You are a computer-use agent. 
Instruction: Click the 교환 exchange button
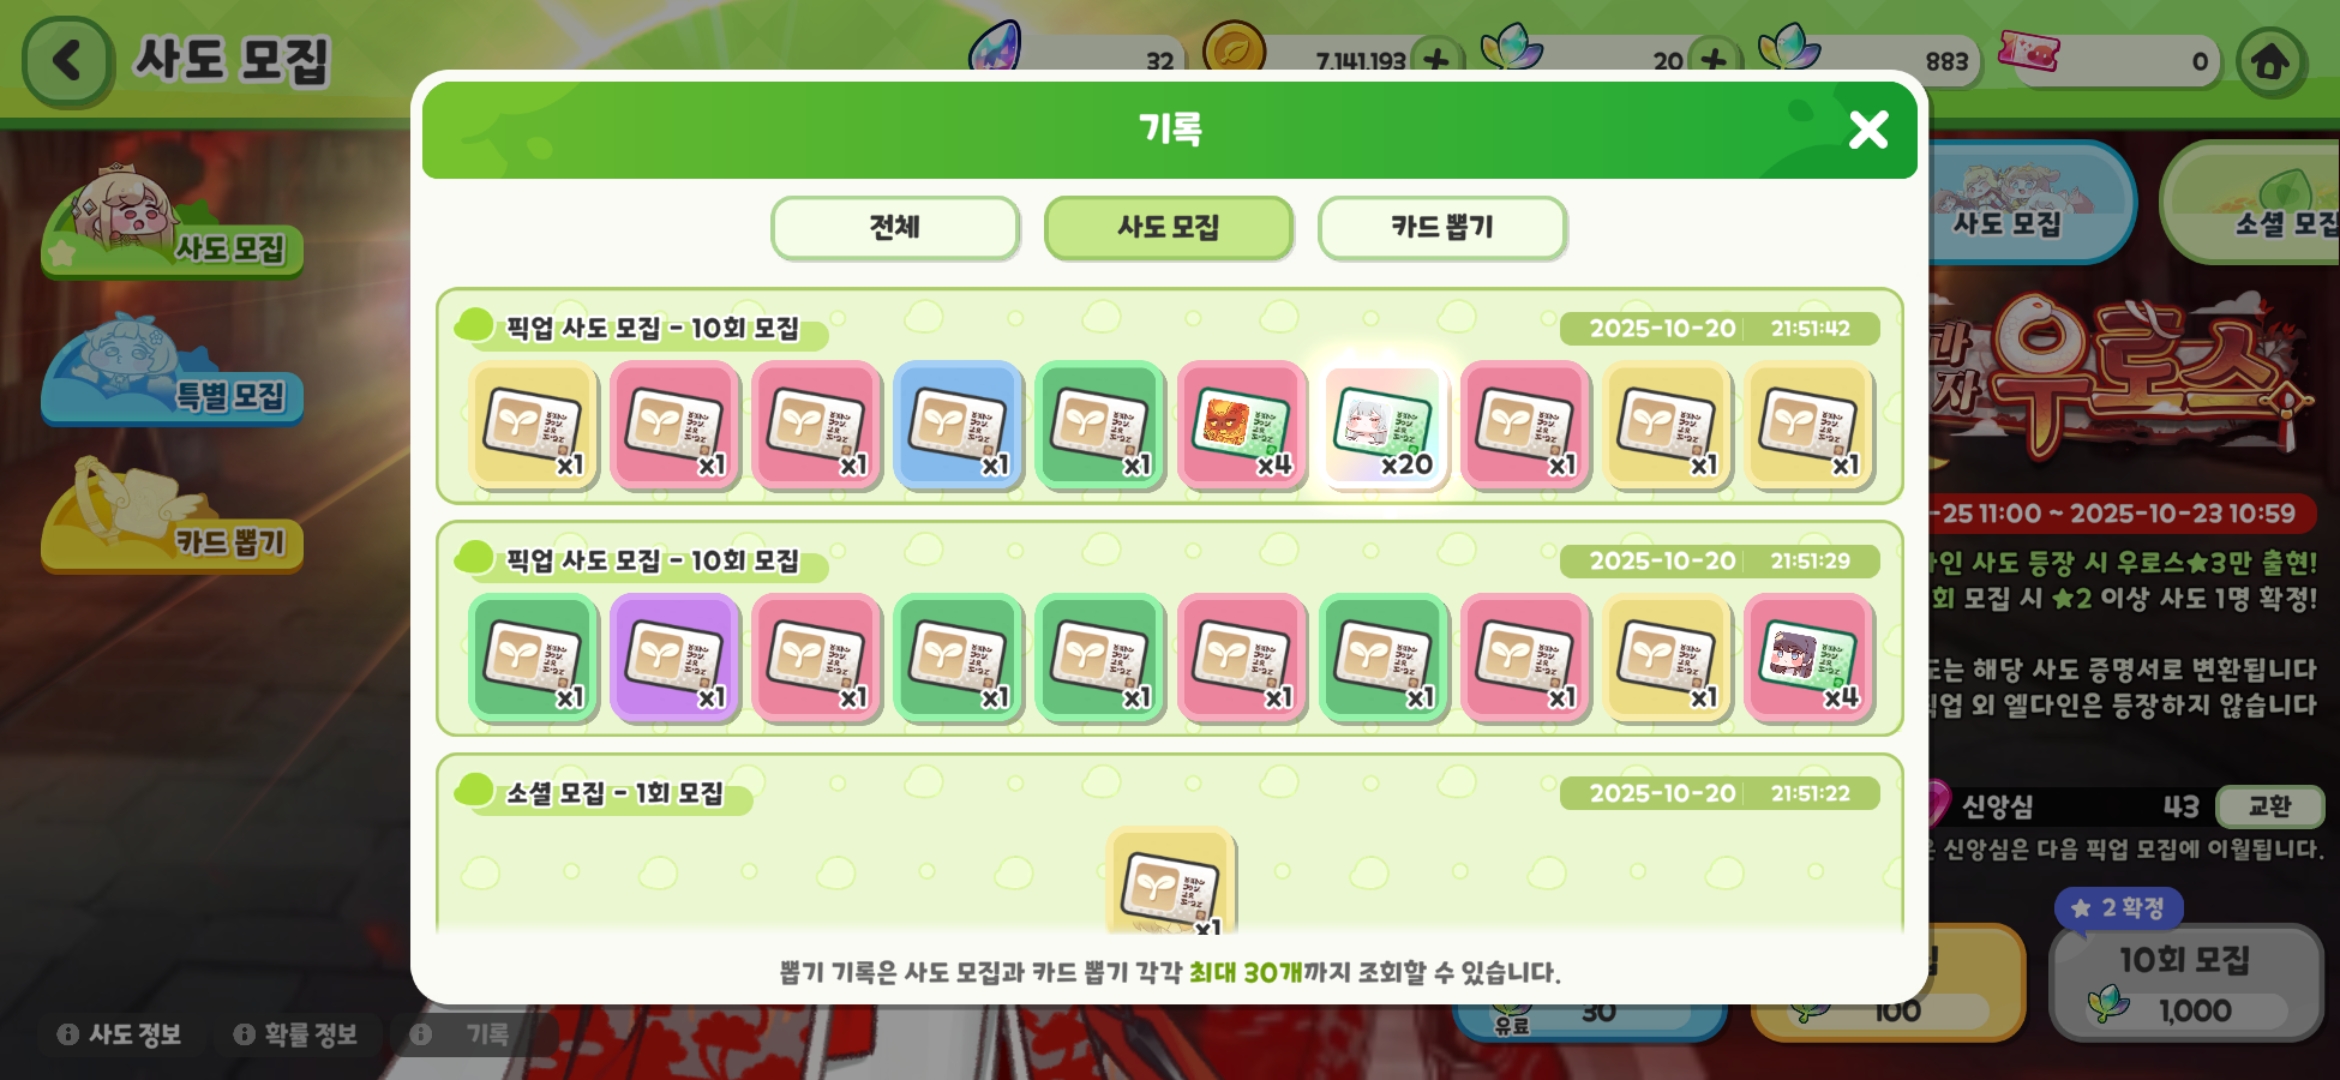point(2269,806)
